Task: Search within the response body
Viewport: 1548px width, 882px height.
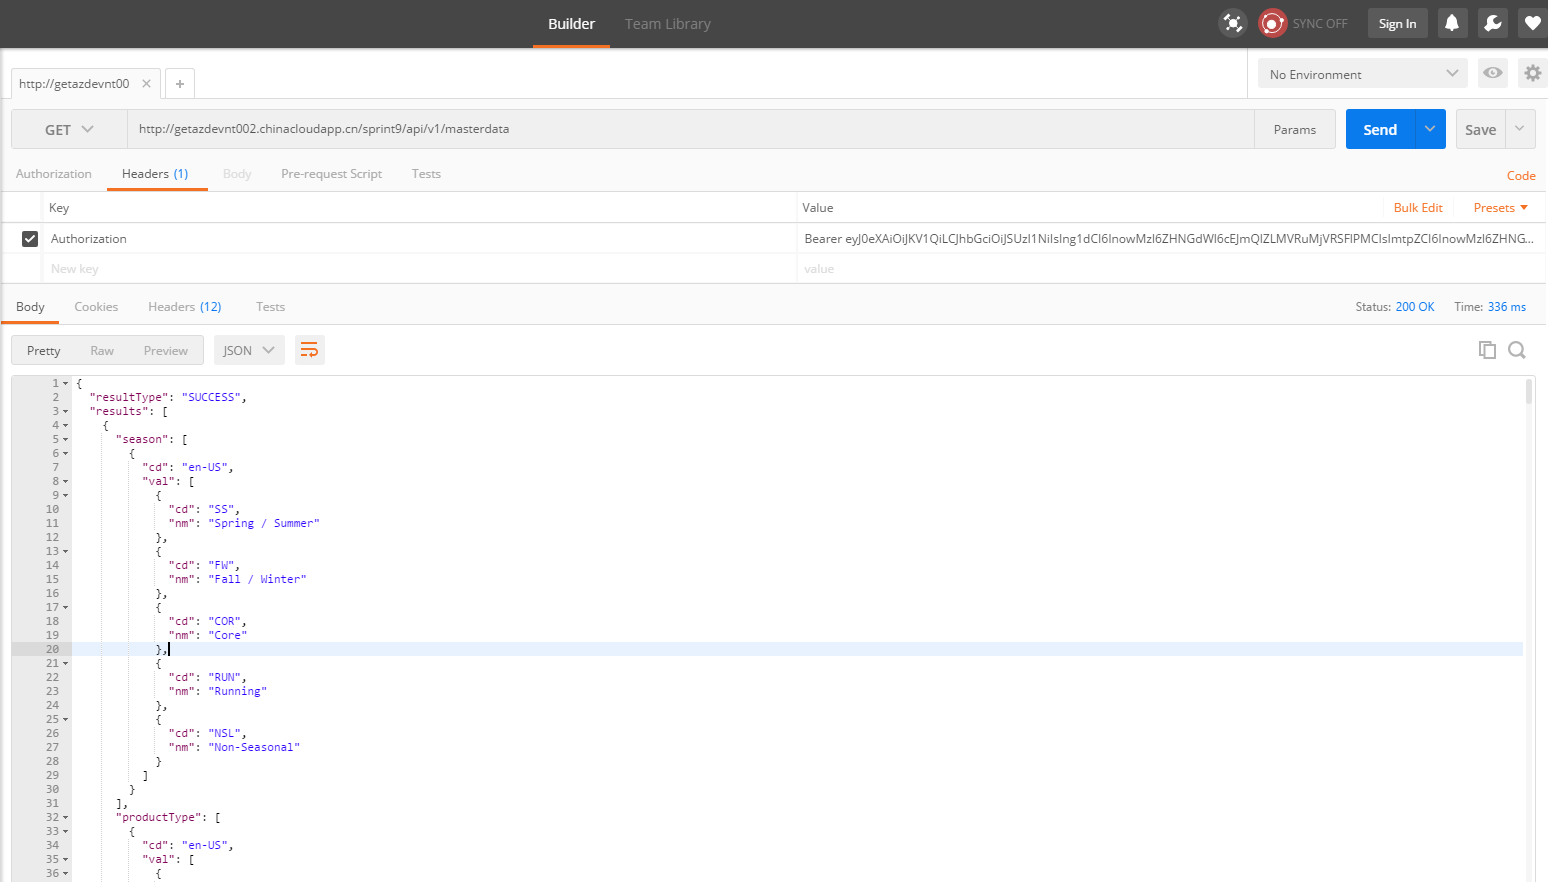Action: 1517,350
